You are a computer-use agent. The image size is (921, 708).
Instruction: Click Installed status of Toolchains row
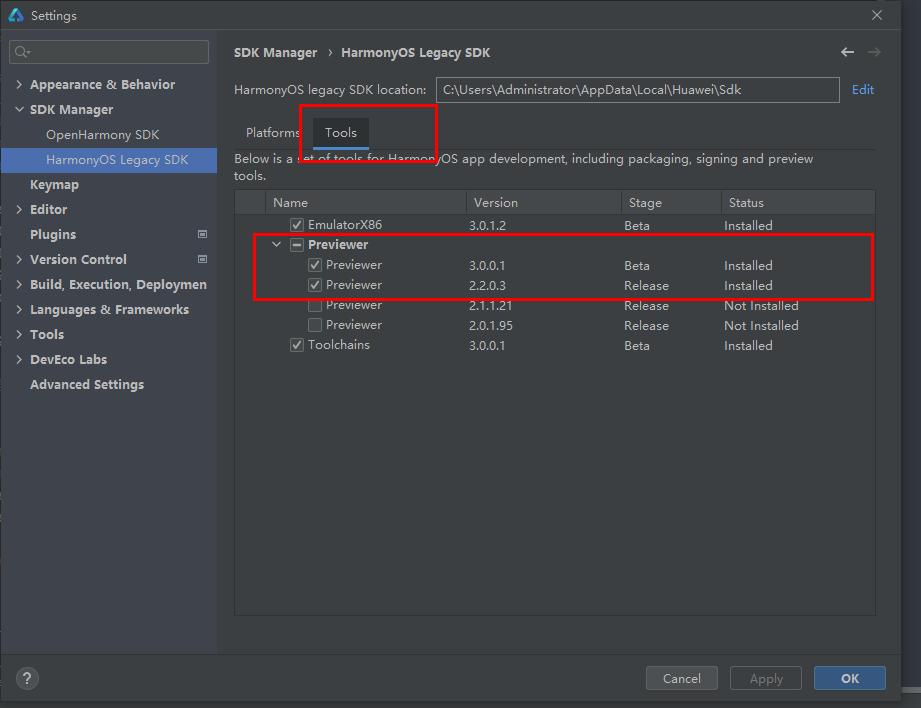point(748,345)
